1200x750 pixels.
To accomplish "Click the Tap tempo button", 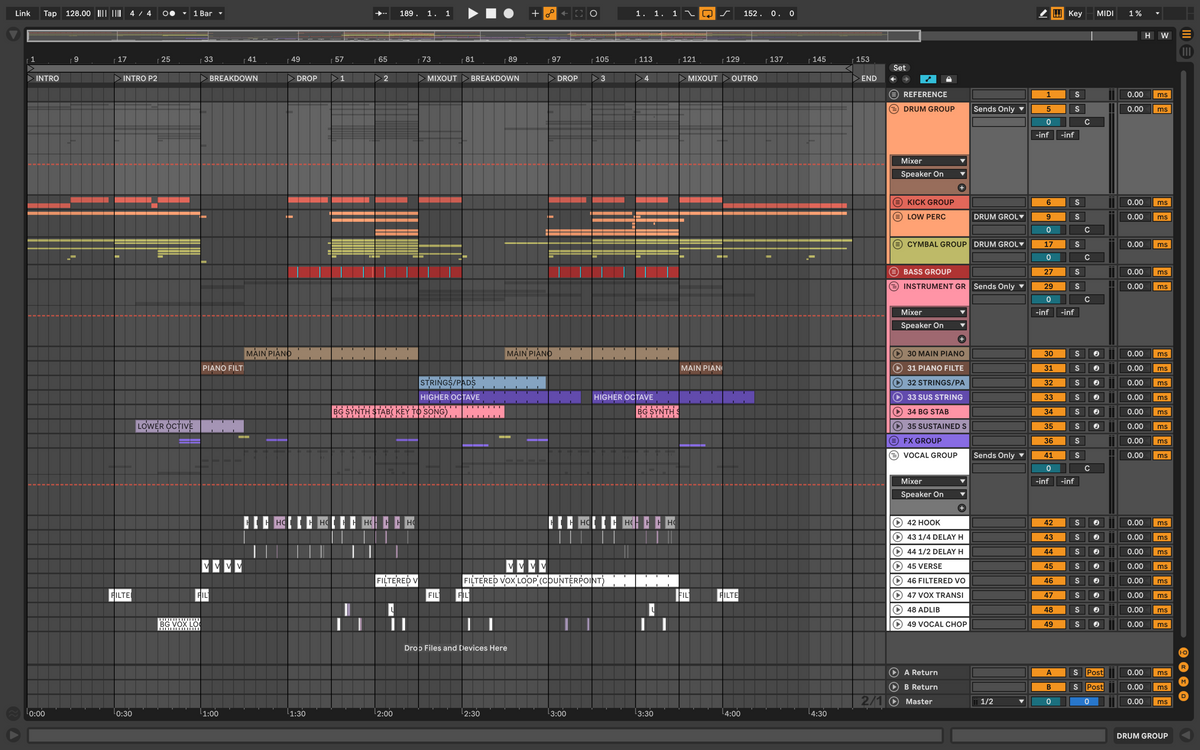I will 50,14.
